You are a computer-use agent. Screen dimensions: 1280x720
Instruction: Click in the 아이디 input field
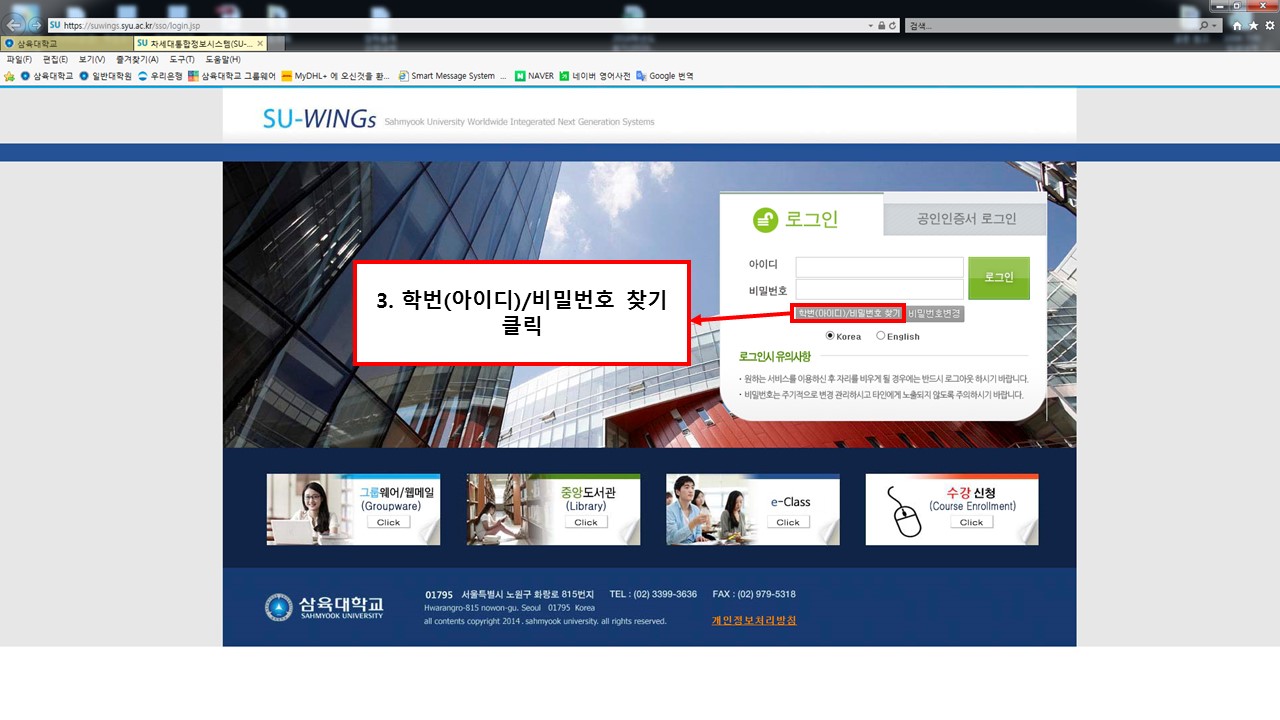click(x=879, y=267)
